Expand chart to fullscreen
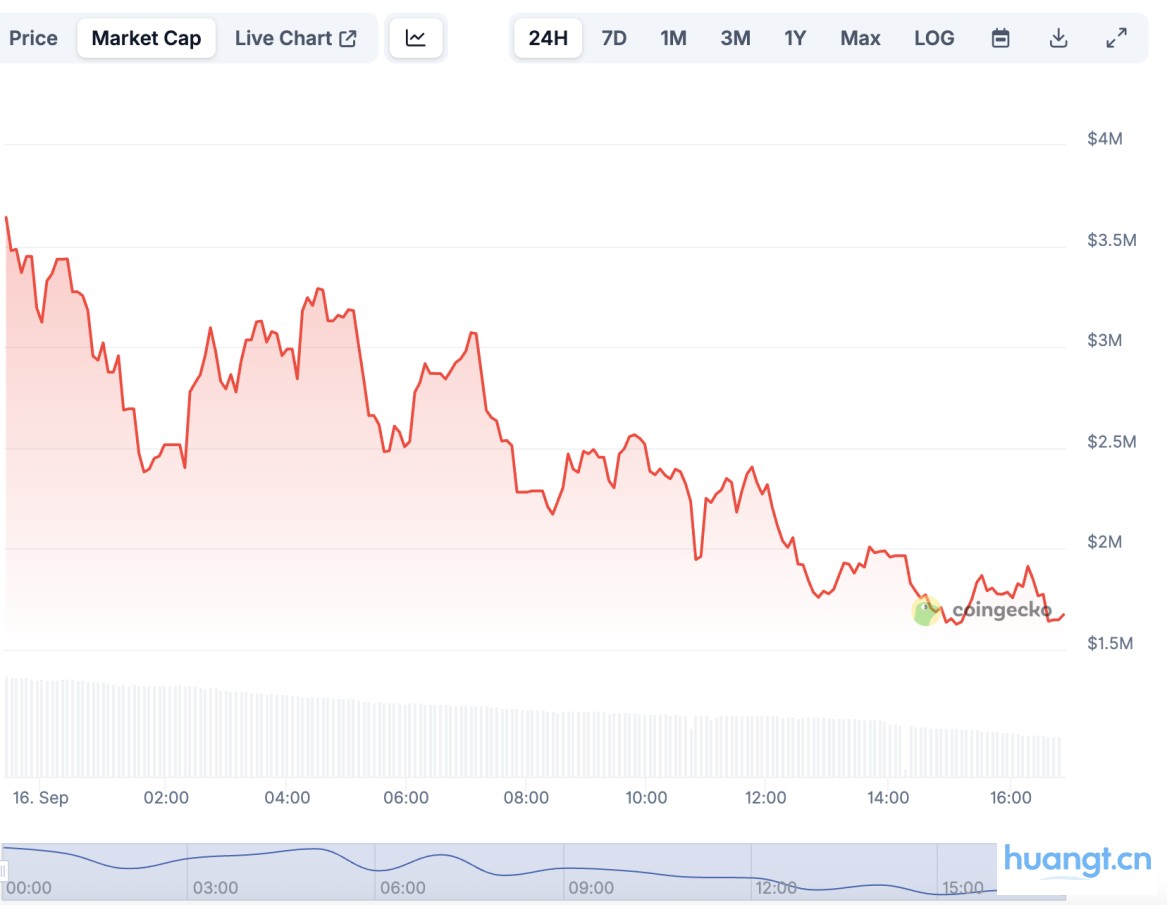 1116,38
